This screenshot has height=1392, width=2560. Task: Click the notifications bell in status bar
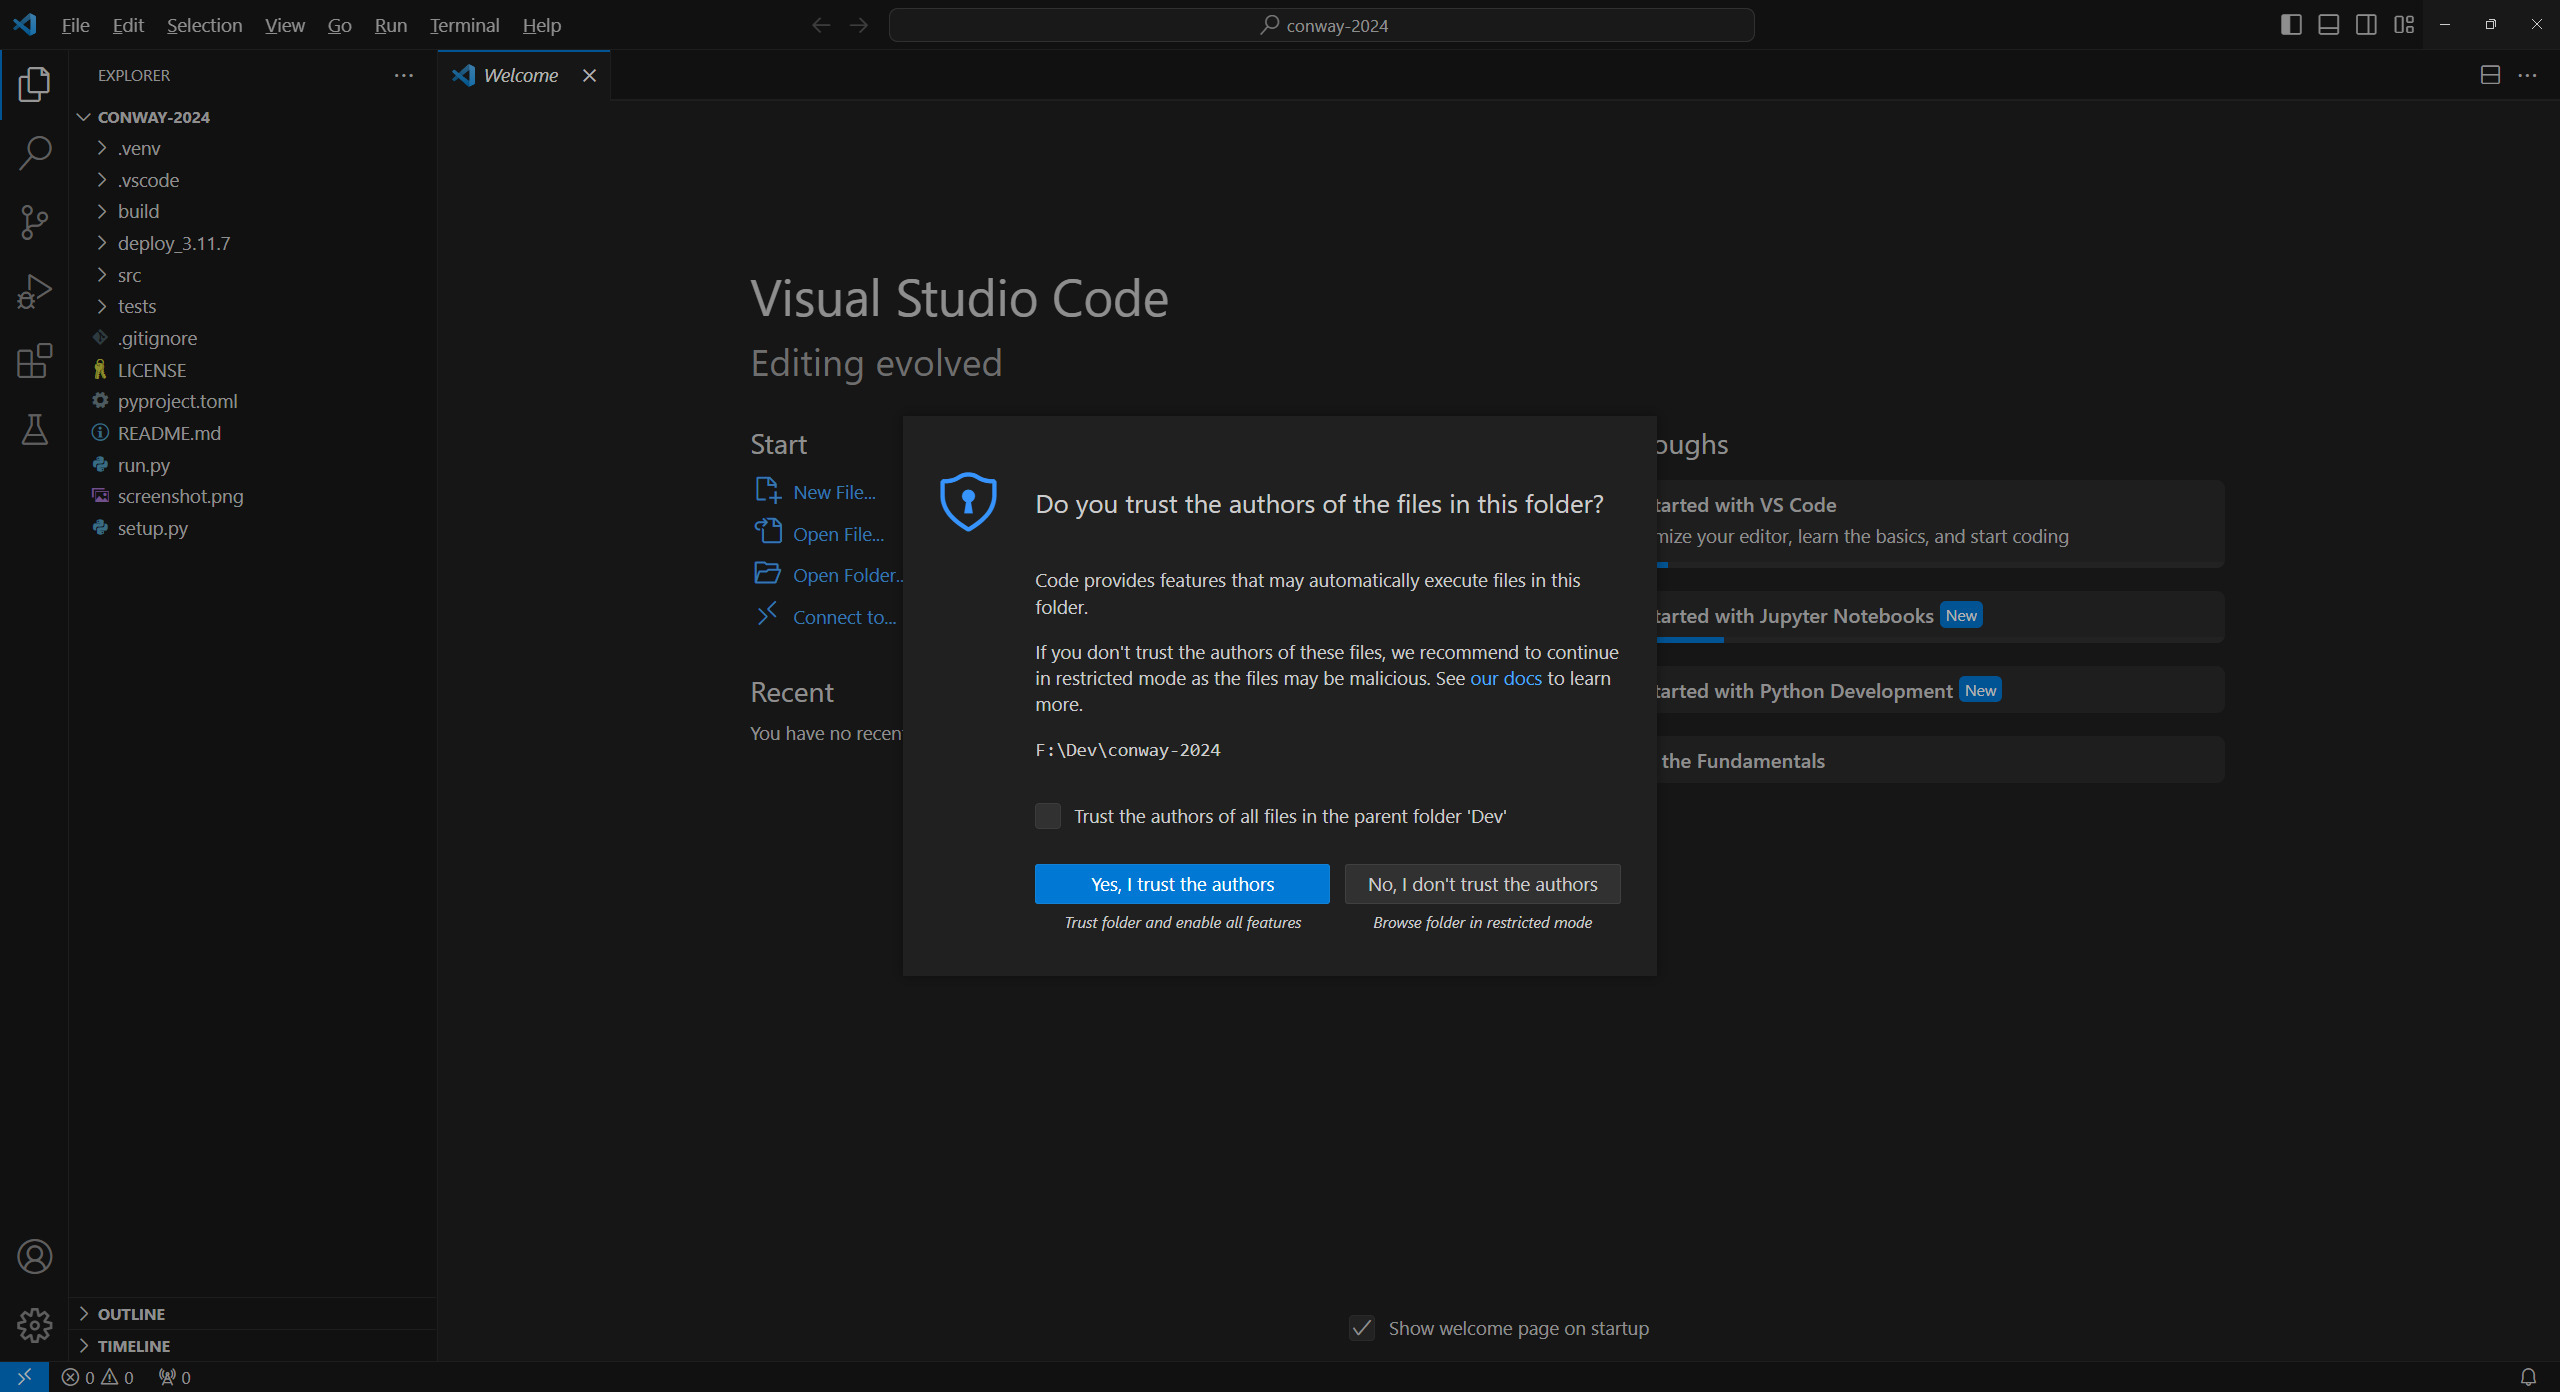pyautogui.click(x=2528, y=1377)
